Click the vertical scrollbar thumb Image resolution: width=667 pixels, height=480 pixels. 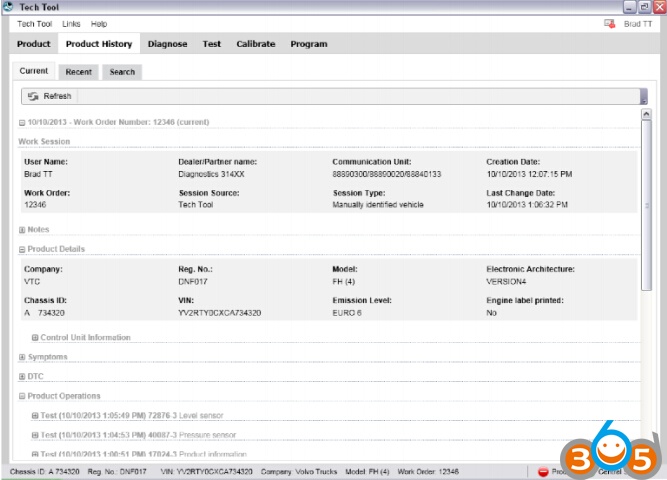point(646,205)
